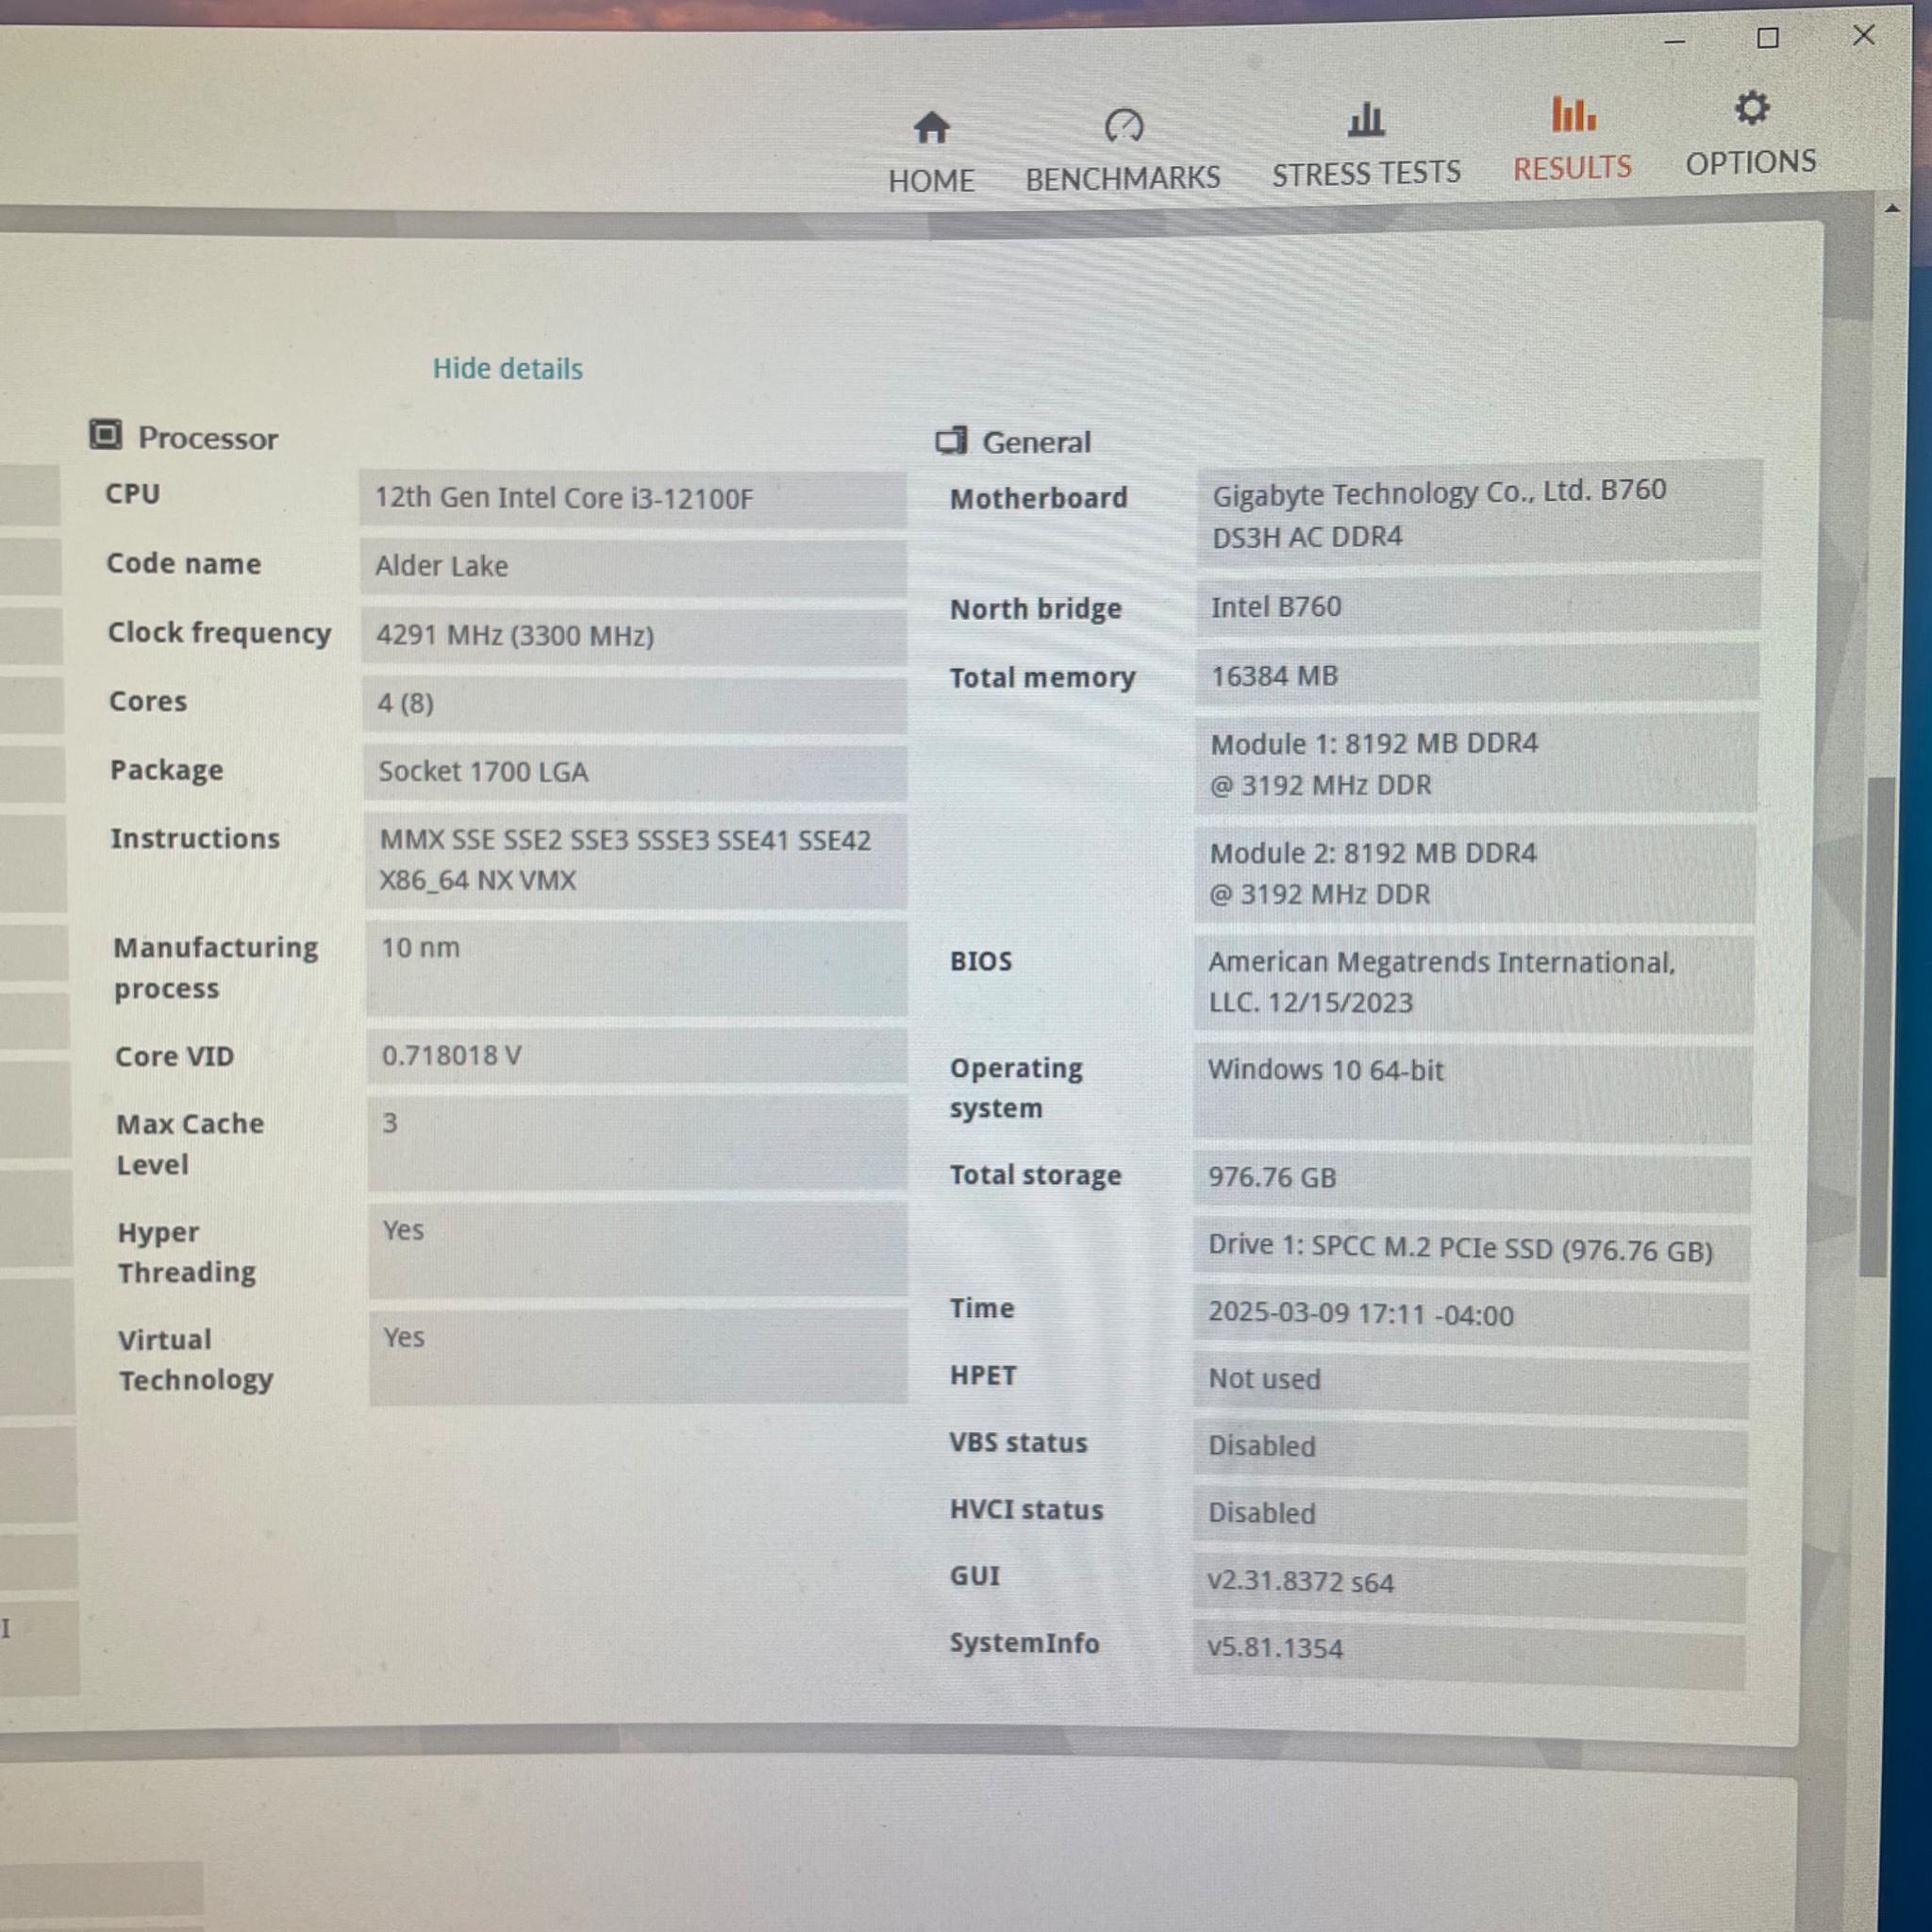The width and height of the screenshot is (1932, 1932).
Task: Open OPTIONS gear icon
Action: [1752, 108]
